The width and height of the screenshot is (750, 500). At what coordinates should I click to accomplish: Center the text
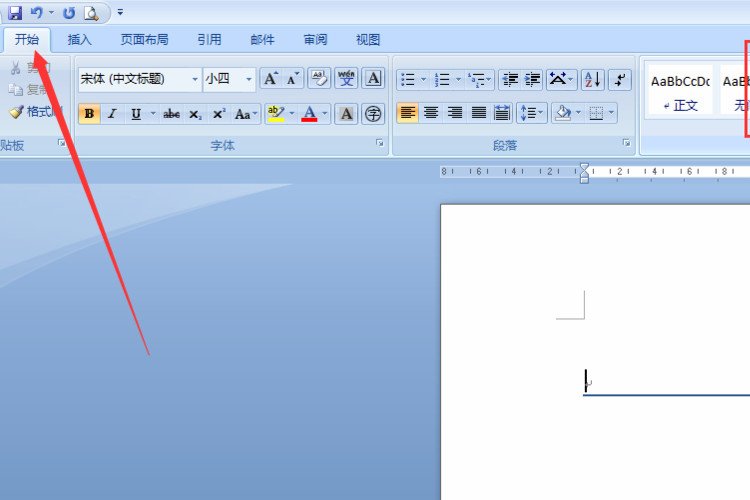(431, 113)
